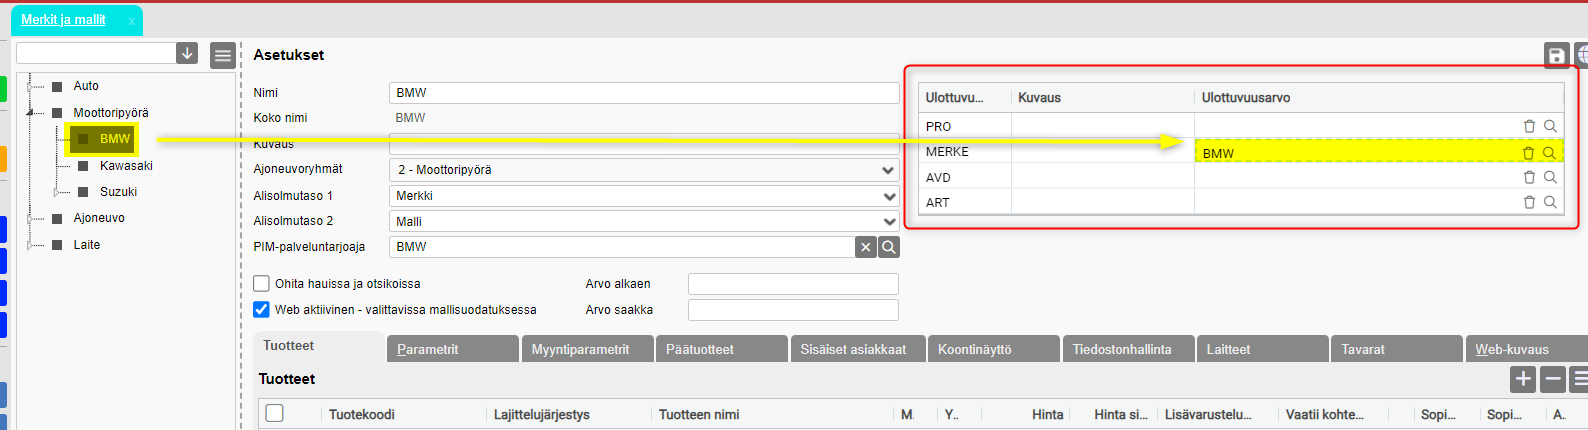Viewport: 1588px width, 430px height.
Task: Uncheck Web aktiivinen checkbox
Action: coord(262,309)
